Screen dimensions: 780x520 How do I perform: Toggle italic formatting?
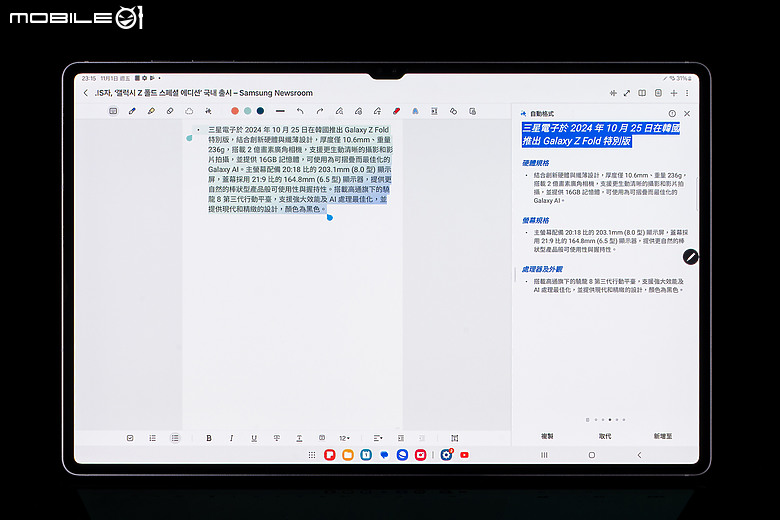[x=231, y=438]
